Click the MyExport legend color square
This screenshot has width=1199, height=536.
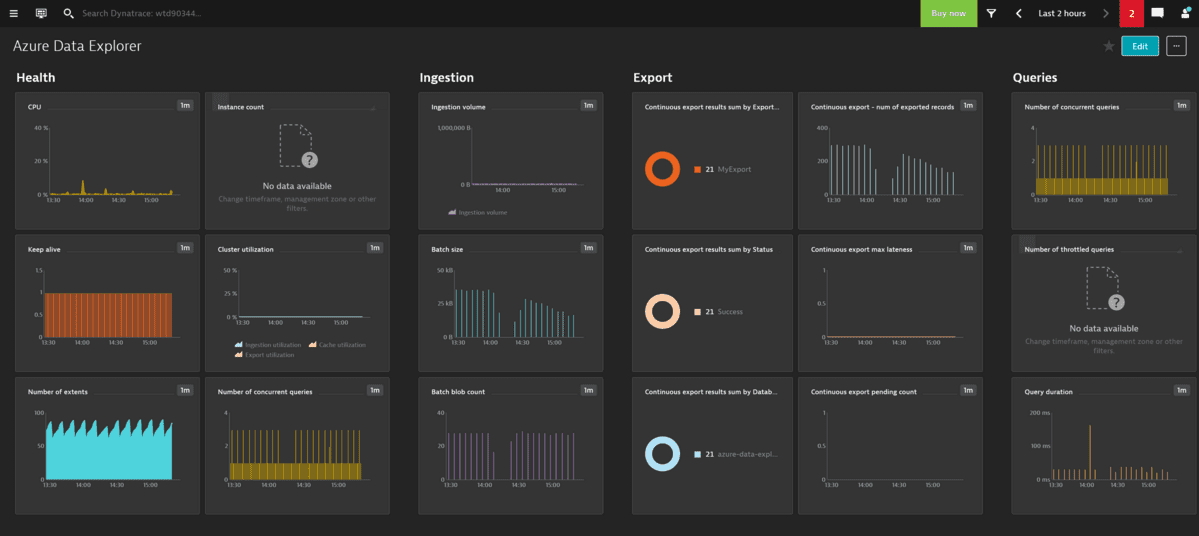(x=697, y=169)
